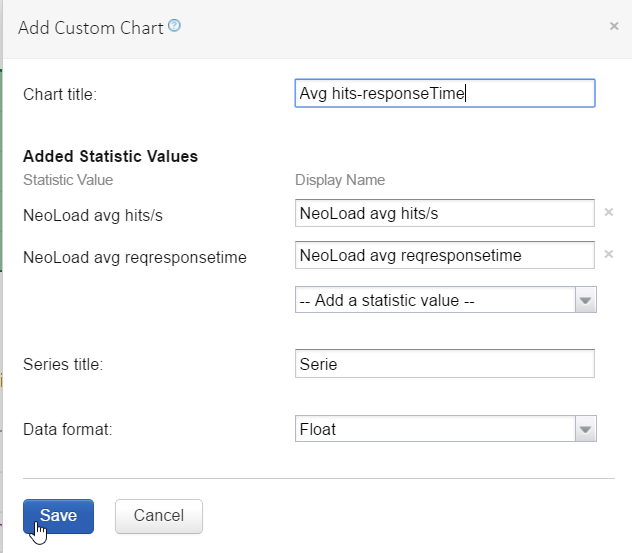The image size is (632, 553).
Task: Focus the NeoLoad avg hits/s display name field
Action: [445, 213]
